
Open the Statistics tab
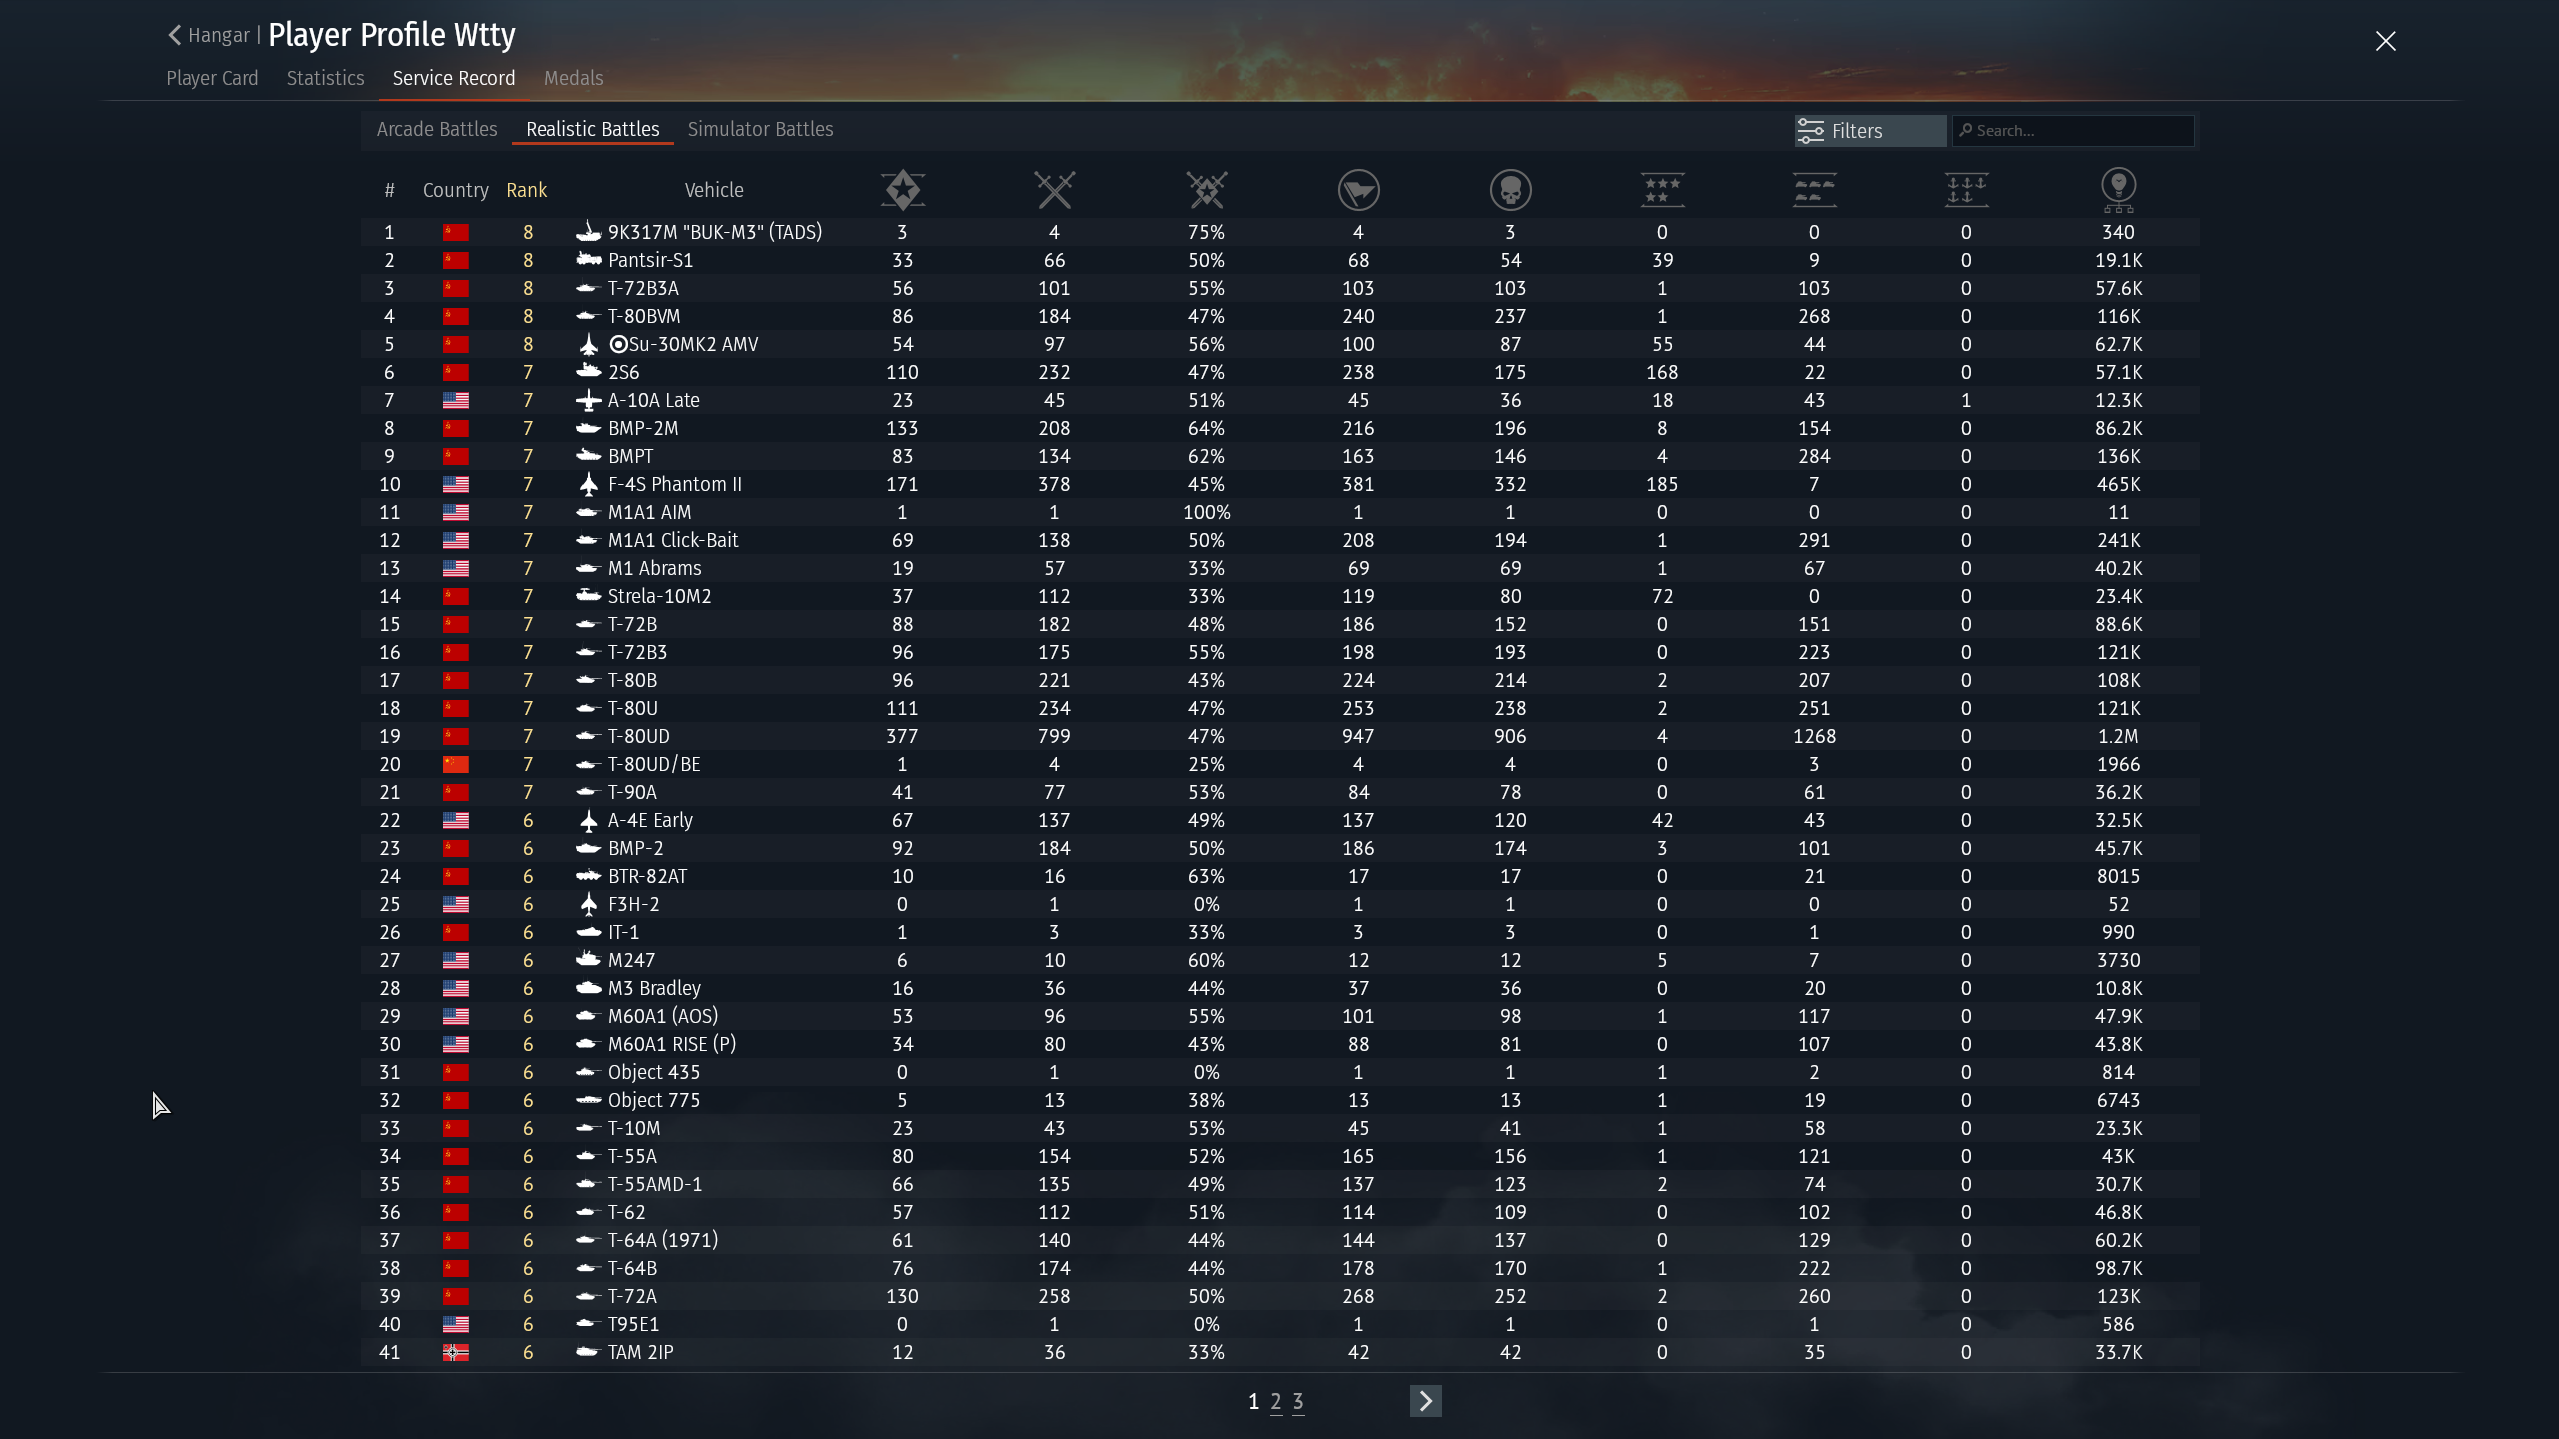point(325,78)
